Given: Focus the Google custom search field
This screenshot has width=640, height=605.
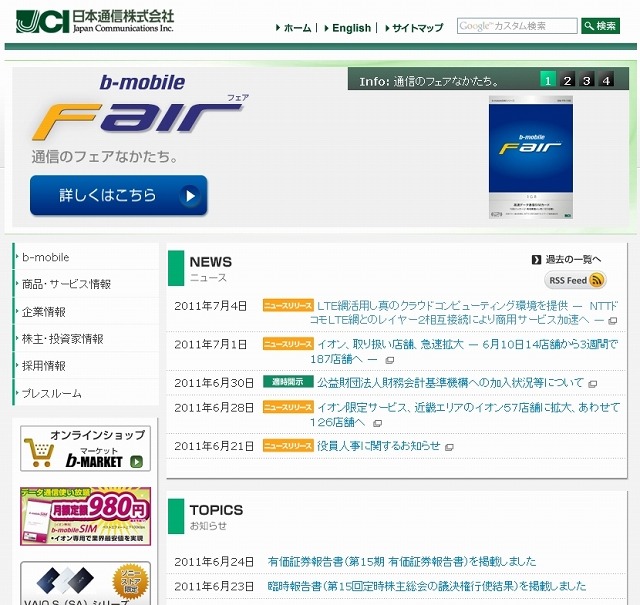Looking at the screenshot, I should coord(517,26).
